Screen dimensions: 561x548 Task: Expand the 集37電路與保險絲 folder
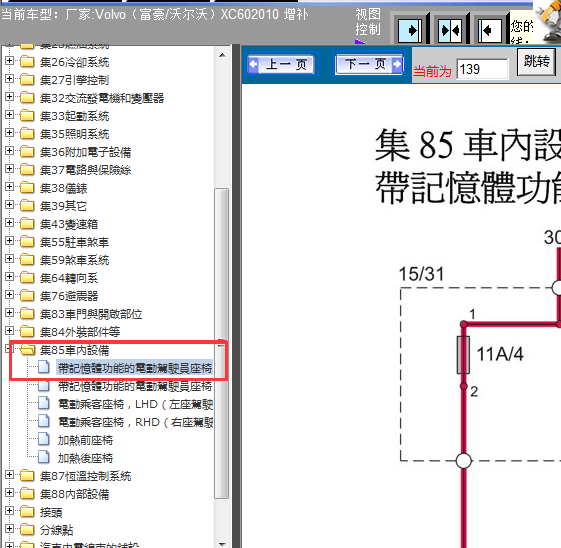tap(9, 168)
